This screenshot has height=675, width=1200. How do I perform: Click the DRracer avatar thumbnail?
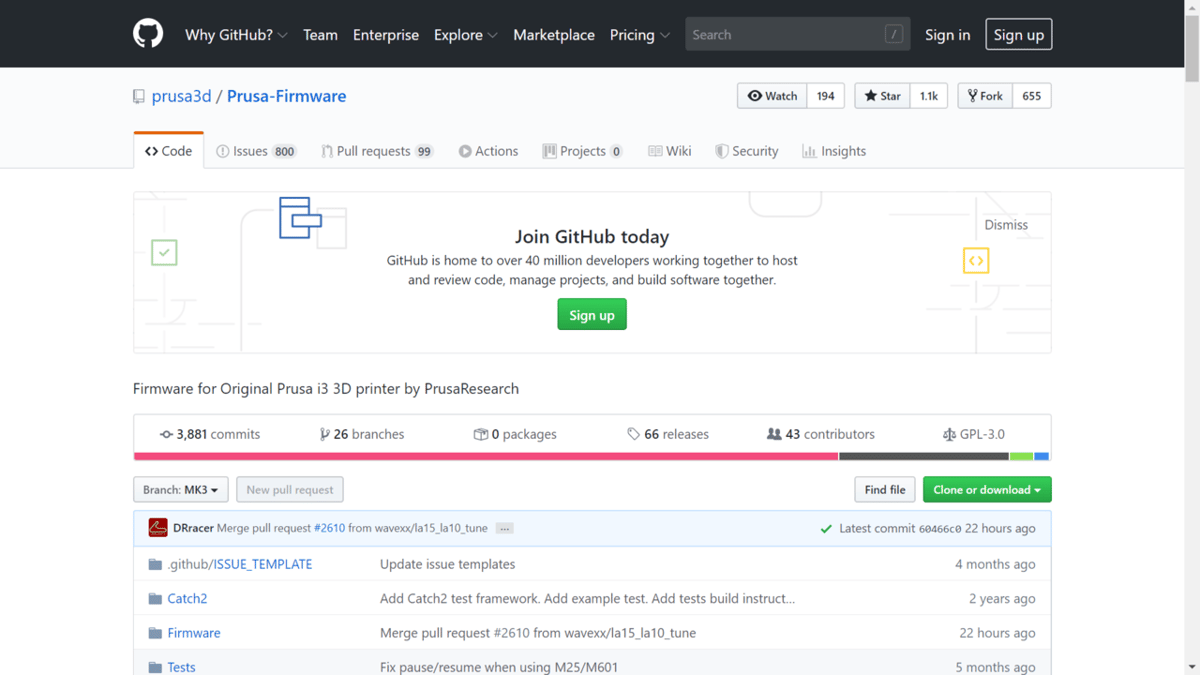click(x=158, y=528)
